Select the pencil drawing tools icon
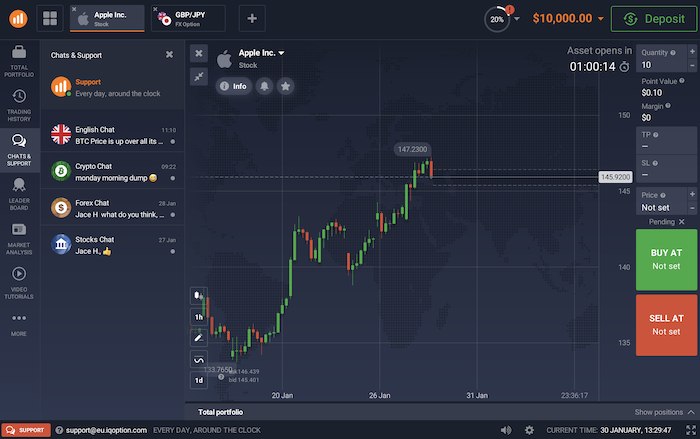Viewport: 700px width, 439px height. coord(199,338)
